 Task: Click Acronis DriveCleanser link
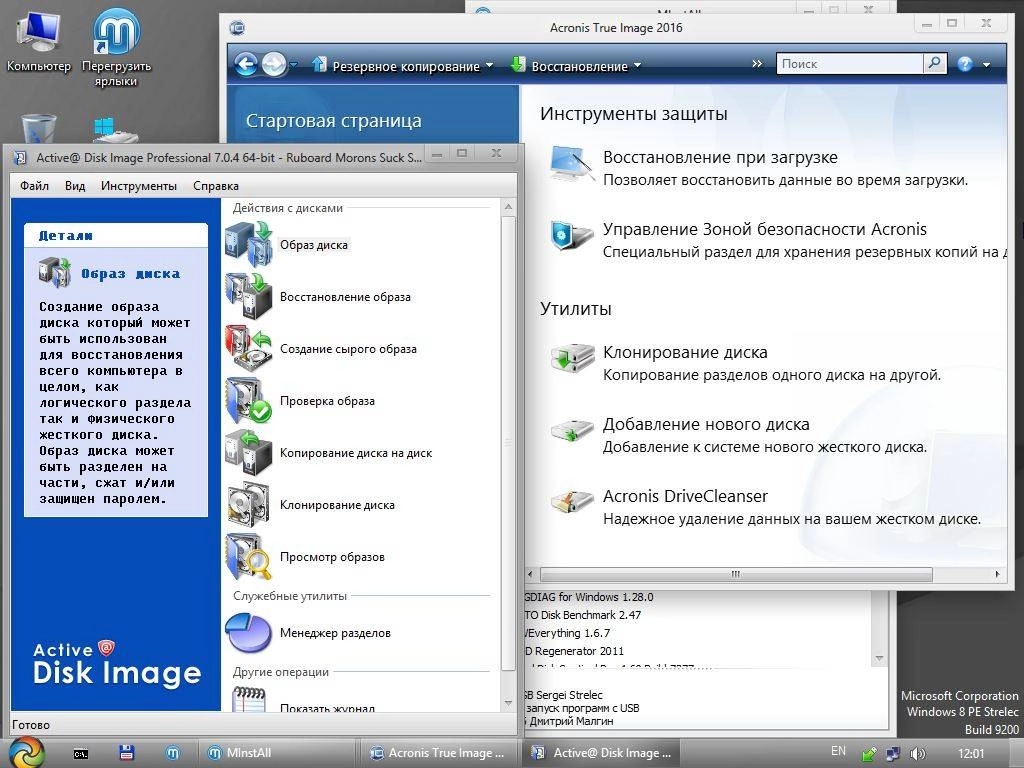(685, 496)
